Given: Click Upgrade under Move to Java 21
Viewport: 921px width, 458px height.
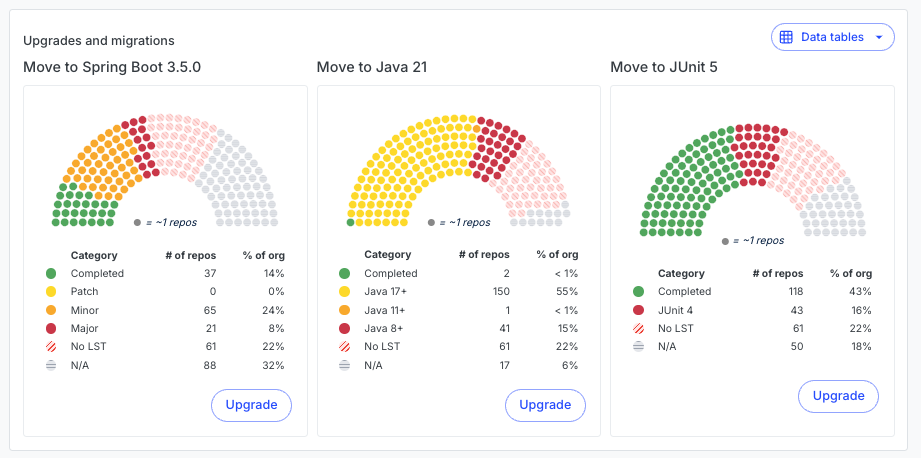Looking at the screenshot, I should 545,405.
